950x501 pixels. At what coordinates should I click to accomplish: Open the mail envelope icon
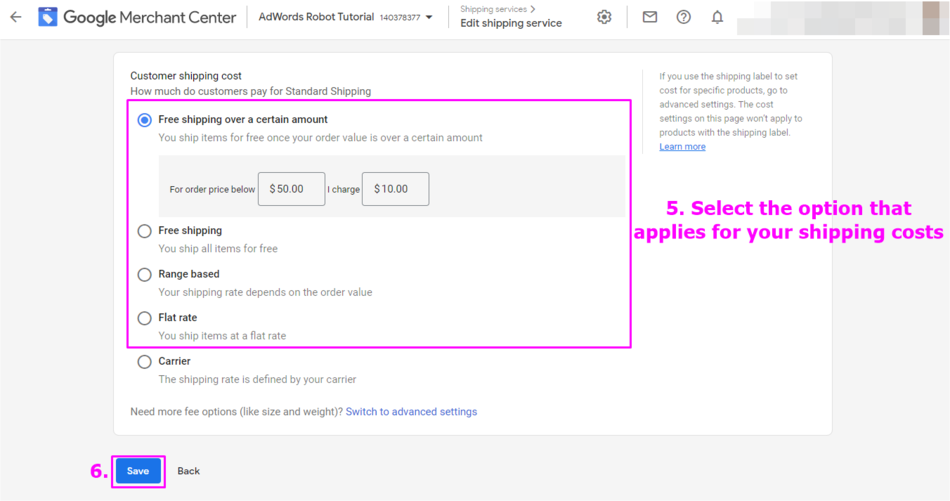(x=650, y=17)
